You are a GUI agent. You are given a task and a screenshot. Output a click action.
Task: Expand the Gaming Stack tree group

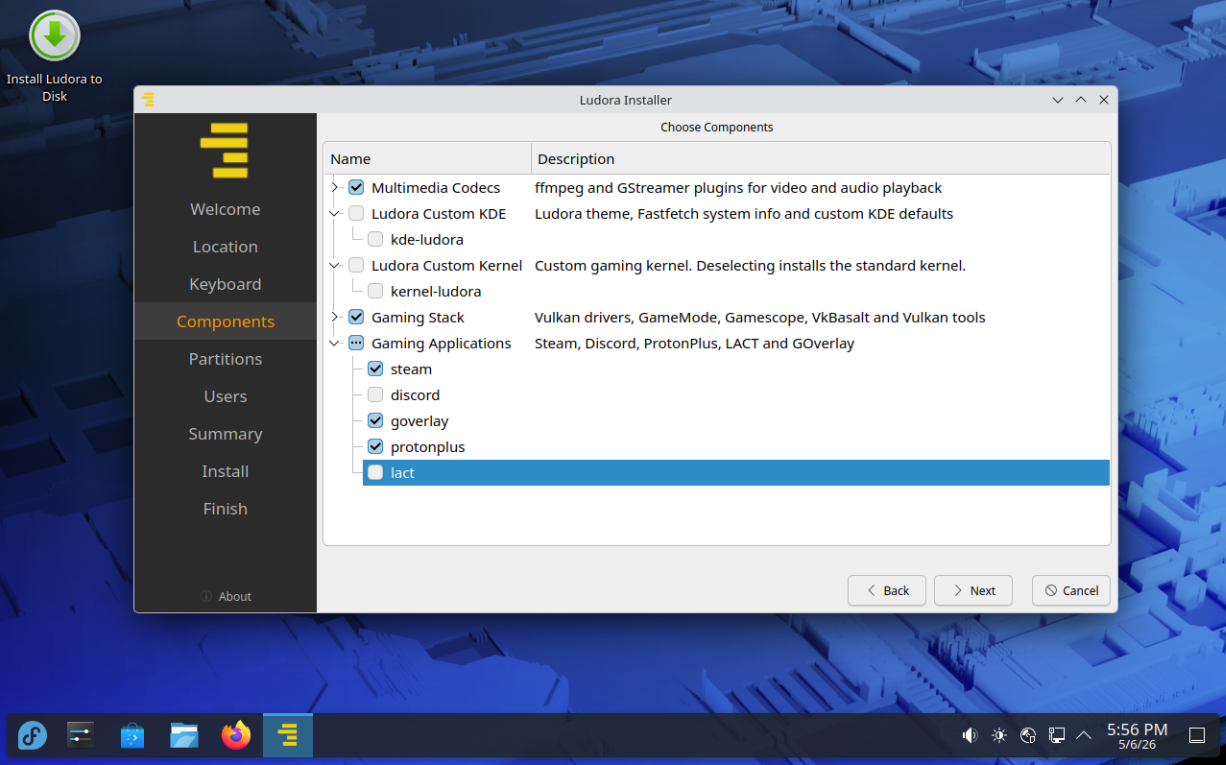[335, 317]
